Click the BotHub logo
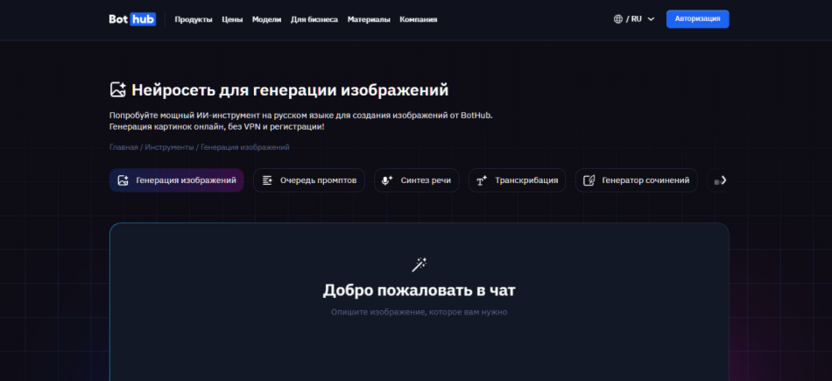 [x=132, y=19]
